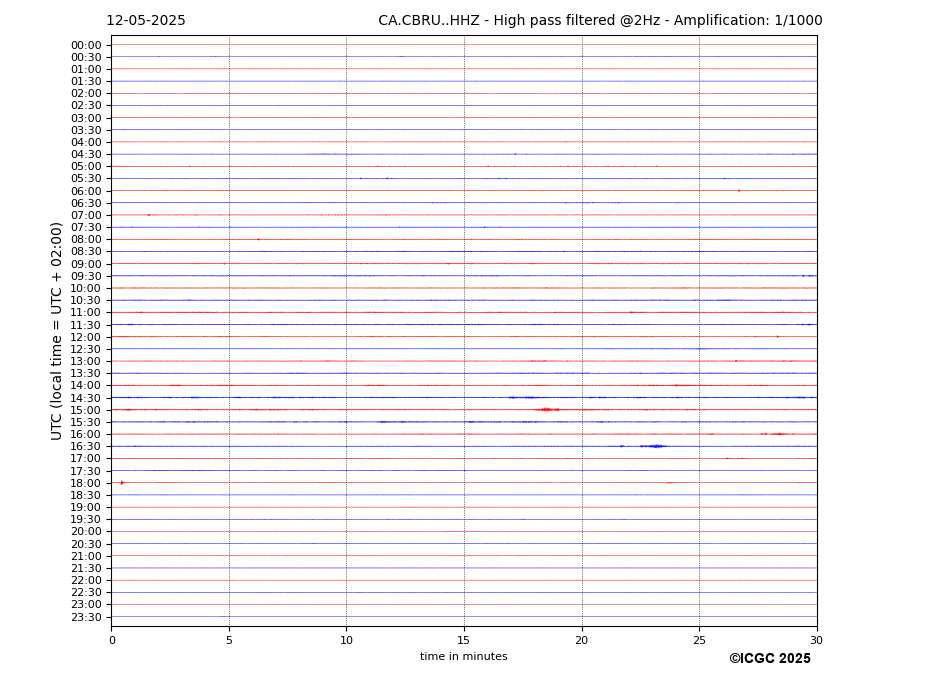
Task: Click the x-axis tick label 25
Action: pyautogui.click(x=699, y=640)
